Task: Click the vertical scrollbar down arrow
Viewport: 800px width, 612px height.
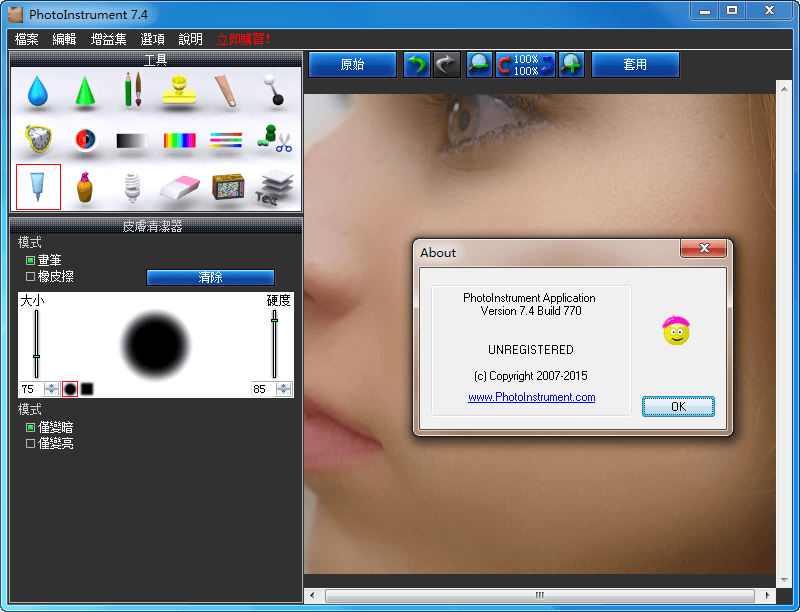Action: point(784,580)
